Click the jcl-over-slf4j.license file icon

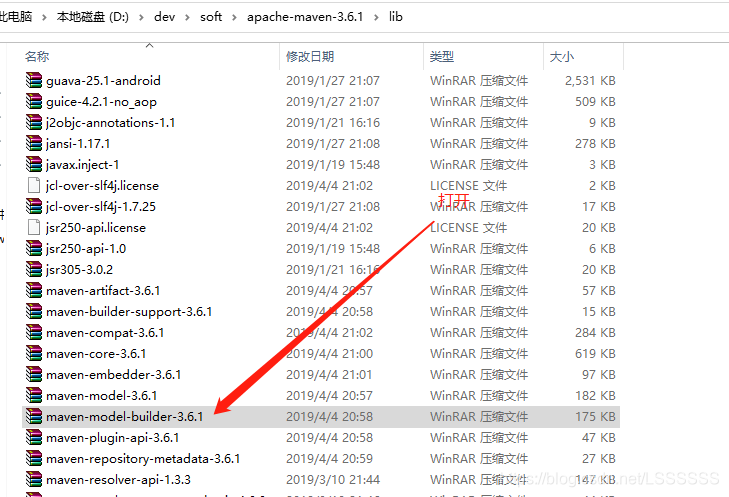tap(34, 186)
